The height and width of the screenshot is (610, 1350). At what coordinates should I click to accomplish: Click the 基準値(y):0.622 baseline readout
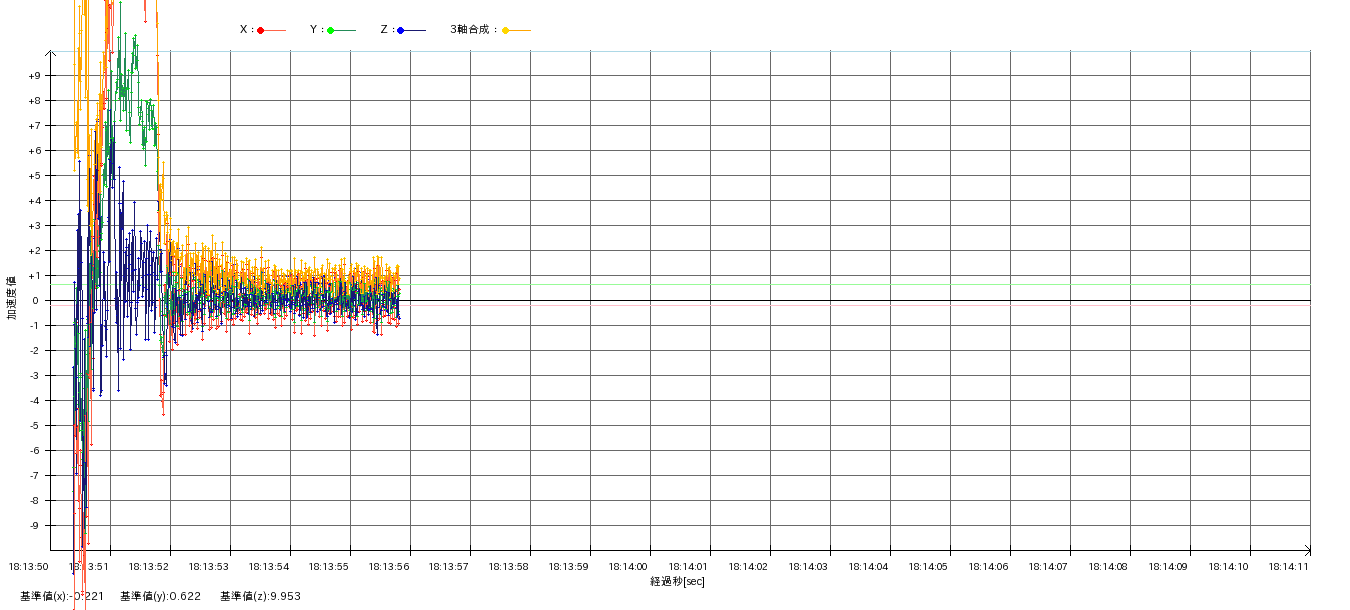[x=160, y=596]
